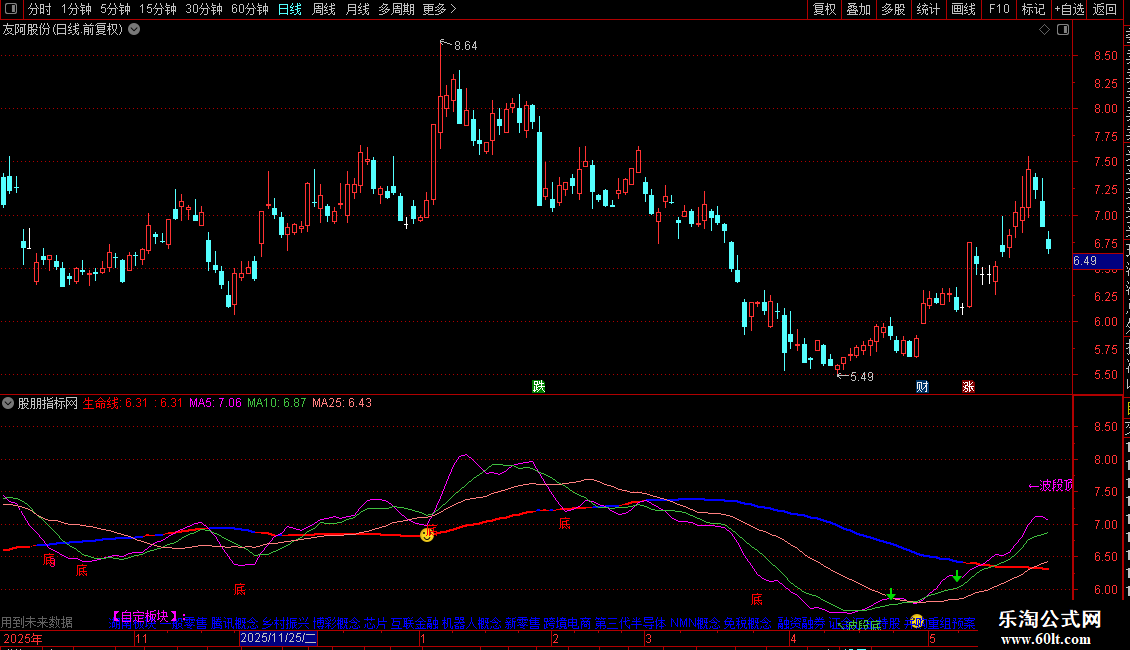Open the NMN概念 sector link
The image size is (1130, 650).
(x=695, y=623)
